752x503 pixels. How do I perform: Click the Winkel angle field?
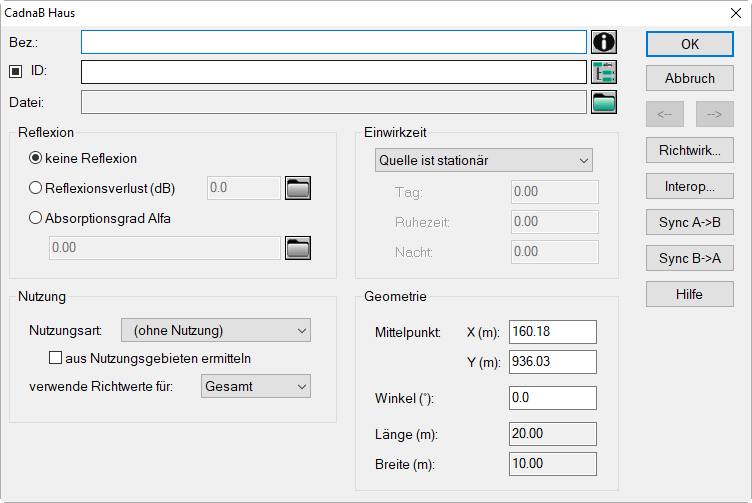pyautogui.click(x=553, y=398)
